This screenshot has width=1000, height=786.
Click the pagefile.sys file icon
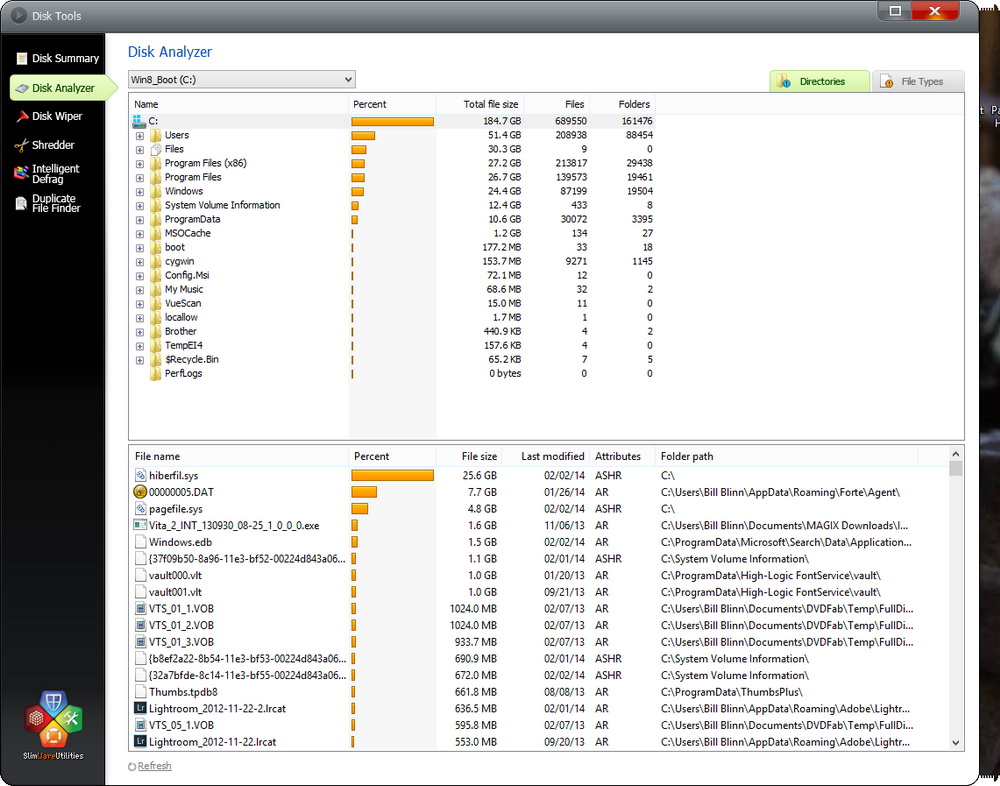pyautogui.click(x=140, y=508)
